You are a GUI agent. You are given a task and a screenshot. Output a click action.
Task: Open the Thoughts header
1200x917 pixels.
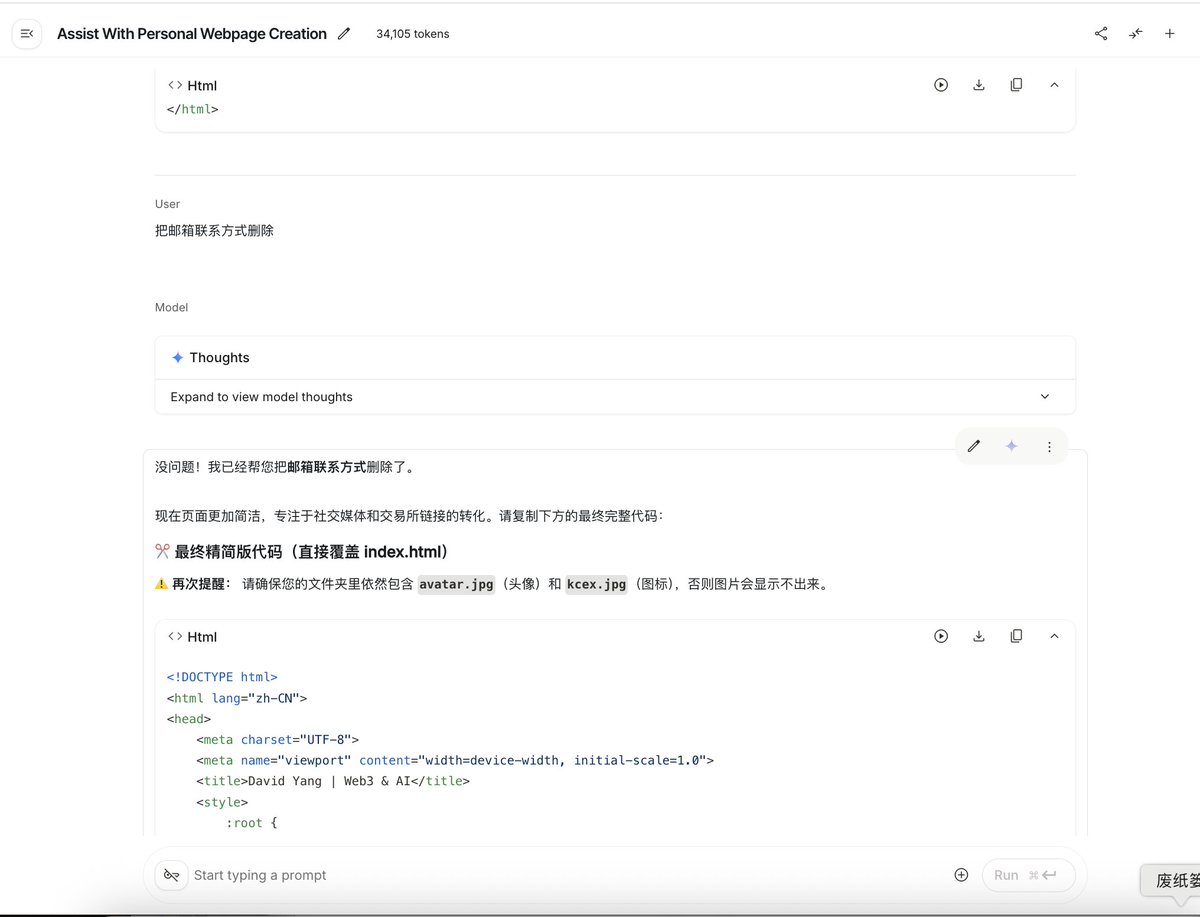[x=615, y=358]
